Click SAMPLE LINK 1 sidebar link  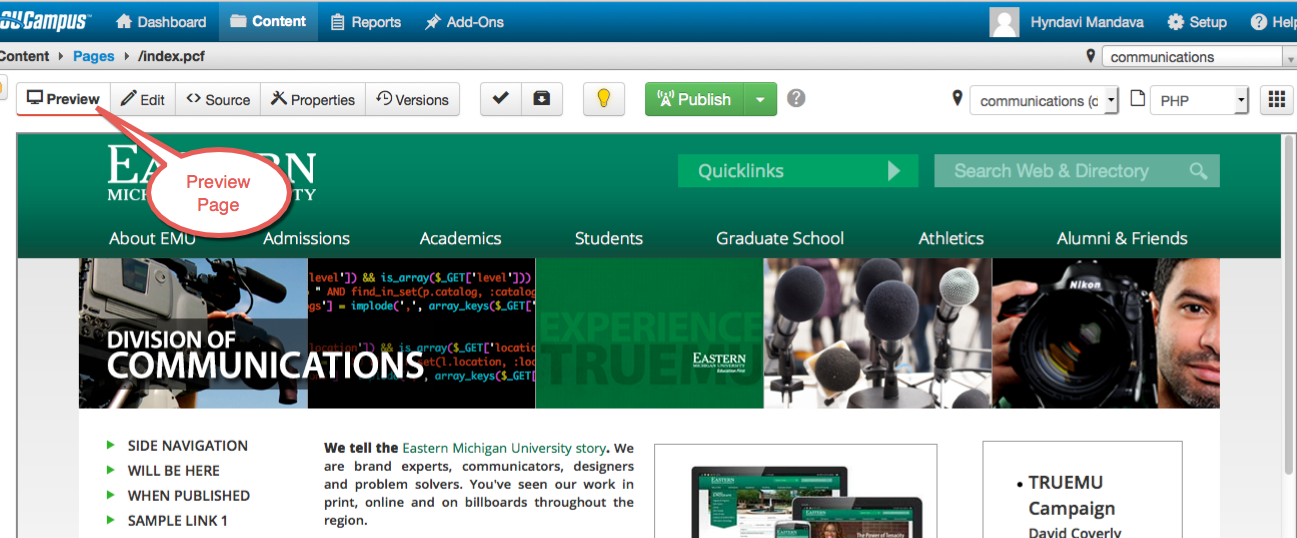coord(178,521)
